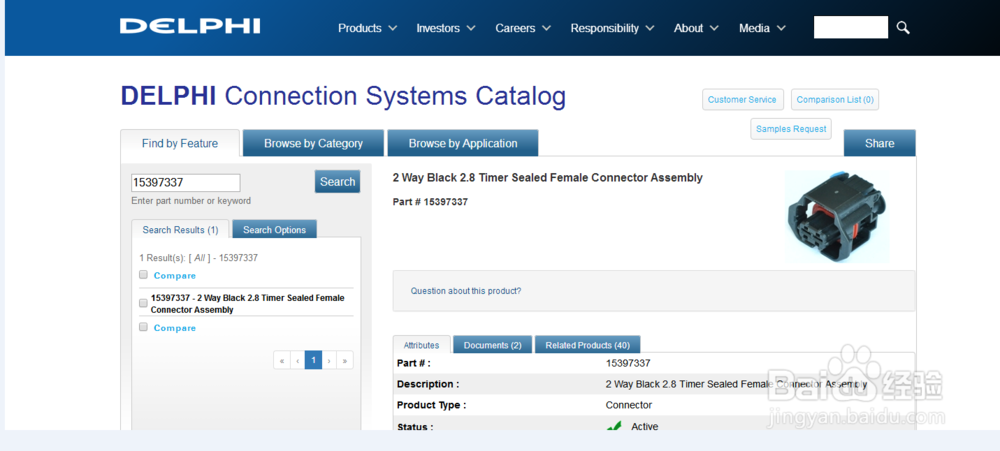Click the top Compare link
This screenshot has width=1000, height=451.
175,276
